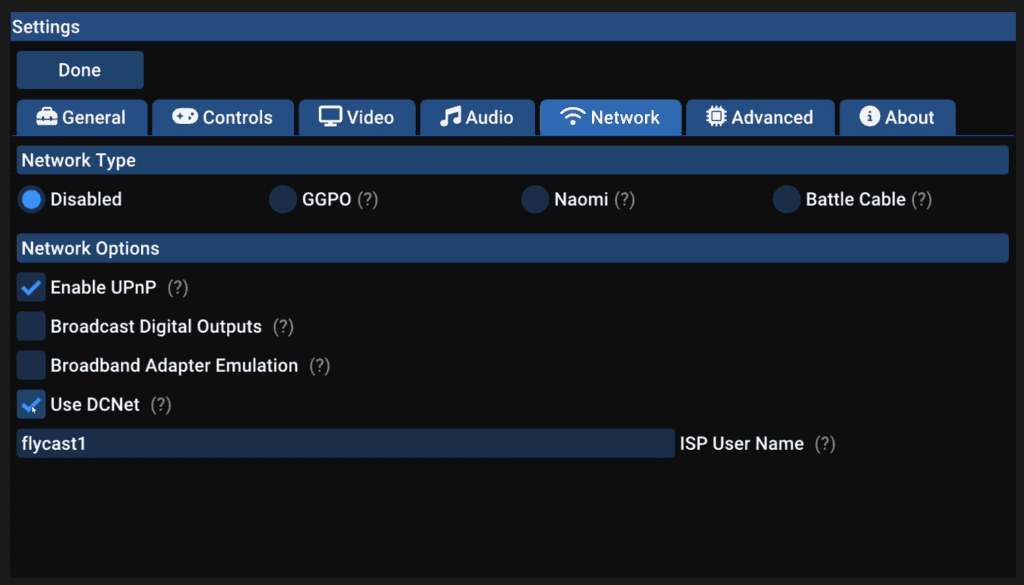Click the Done button
Screen dimensions: 1024x585
[80, 70]
